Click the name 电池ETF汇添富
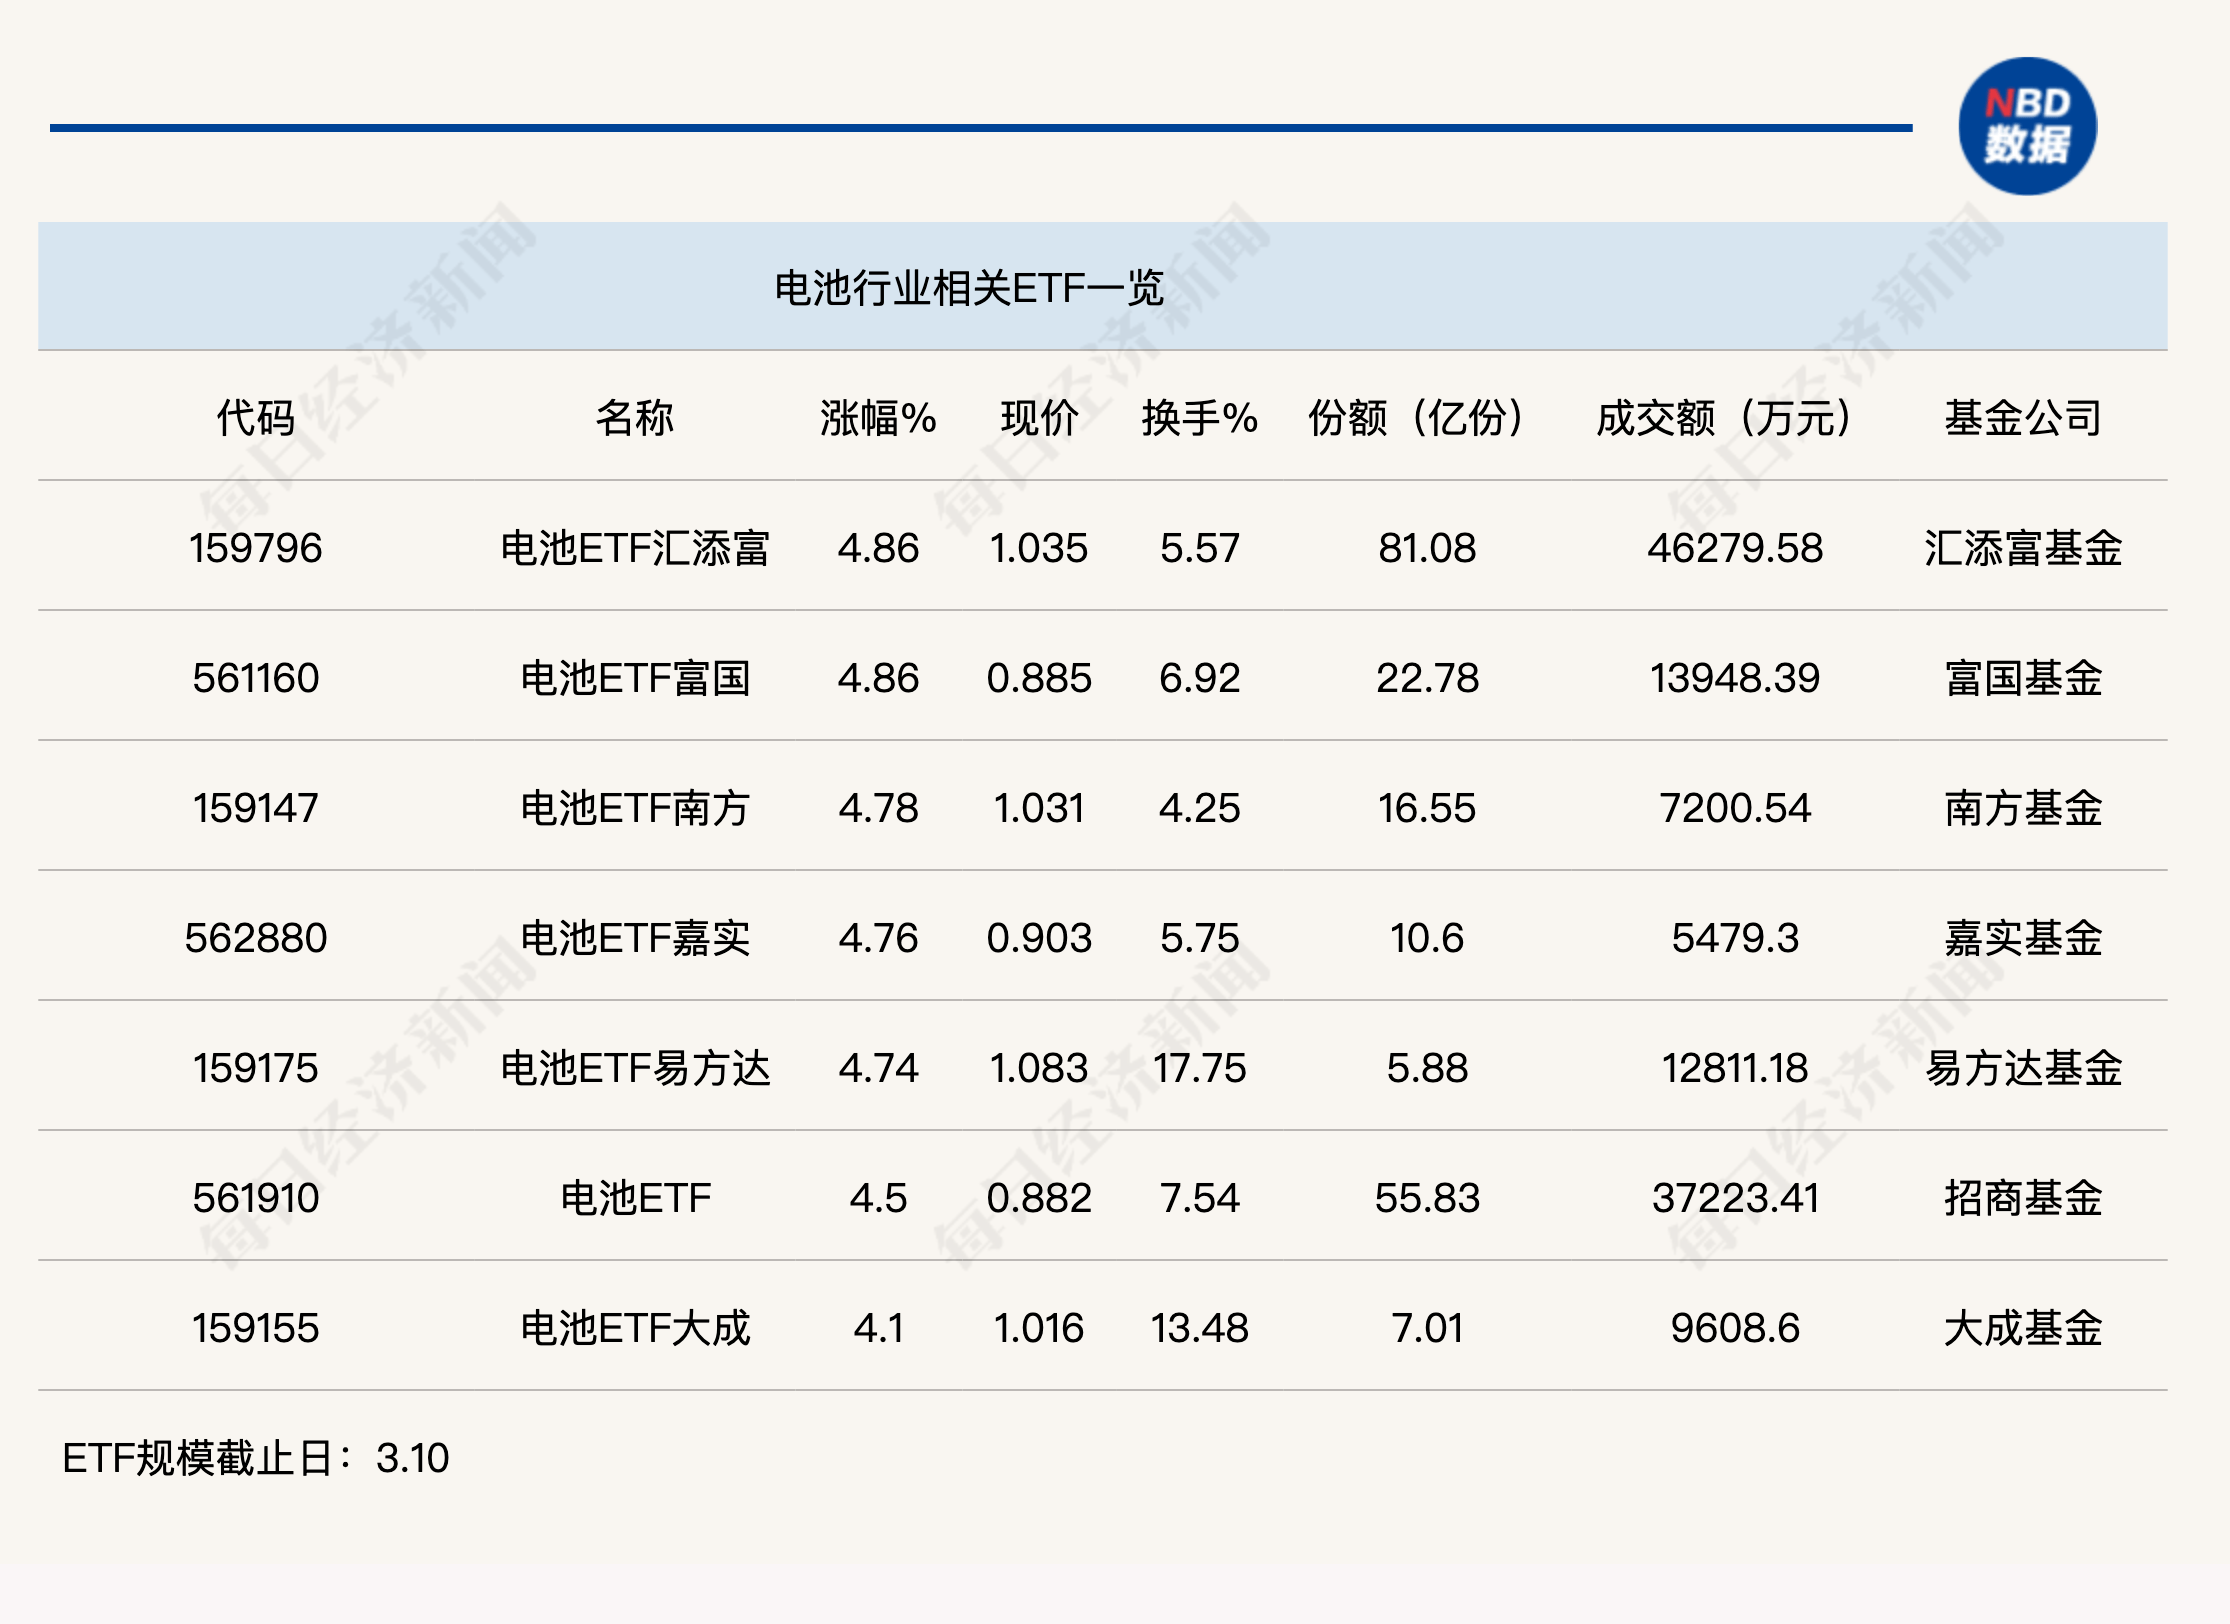 (x=635, y=548)
